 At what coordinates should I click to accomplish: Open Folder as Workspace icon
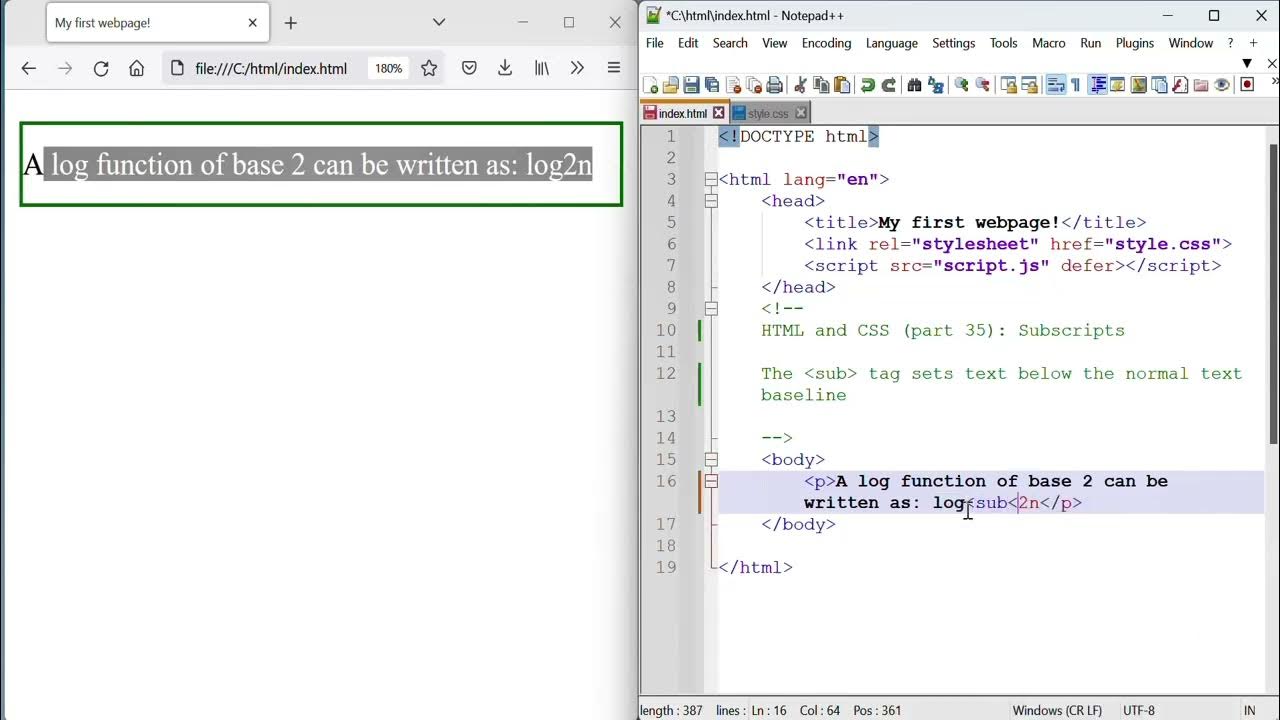point(1201,85)
